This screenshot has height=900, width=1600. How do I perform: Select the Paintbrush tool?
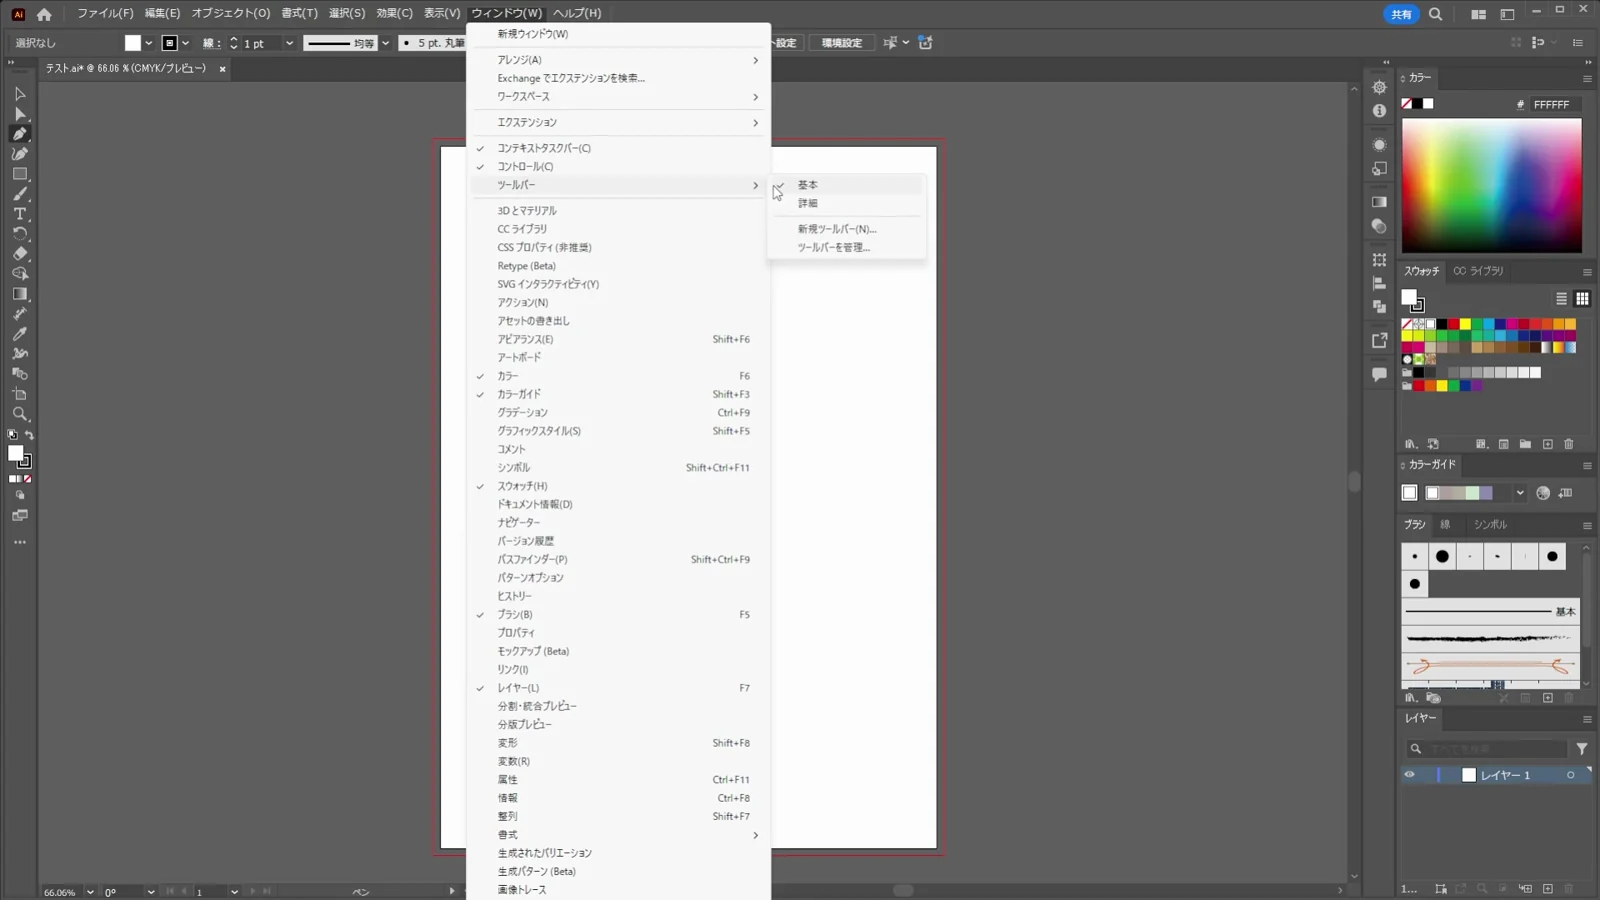[19, 194]
